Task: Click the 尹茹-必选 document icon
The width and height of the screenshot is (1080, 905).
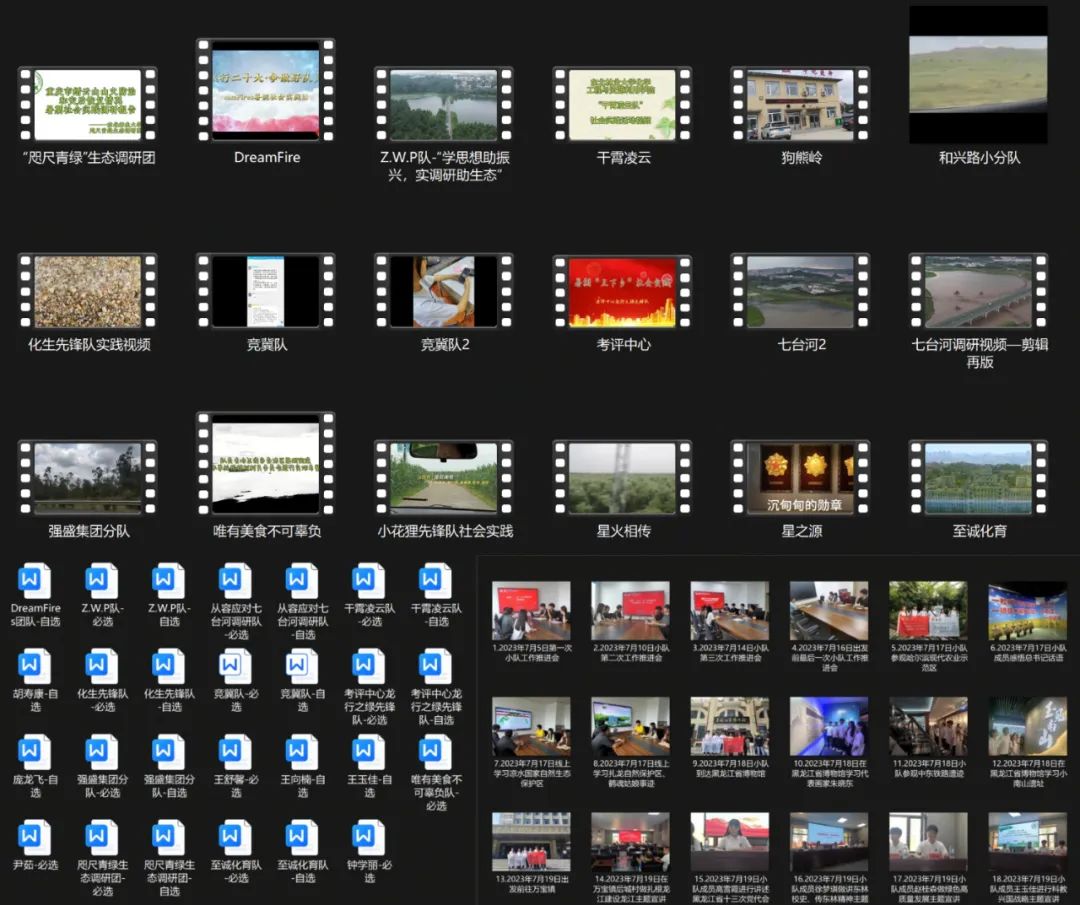Action: coord(35,838)
